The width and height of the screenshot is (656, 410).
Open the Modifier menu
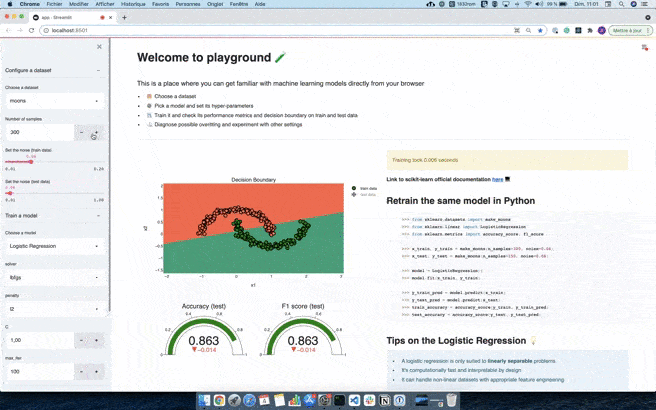tap(79, 4)
